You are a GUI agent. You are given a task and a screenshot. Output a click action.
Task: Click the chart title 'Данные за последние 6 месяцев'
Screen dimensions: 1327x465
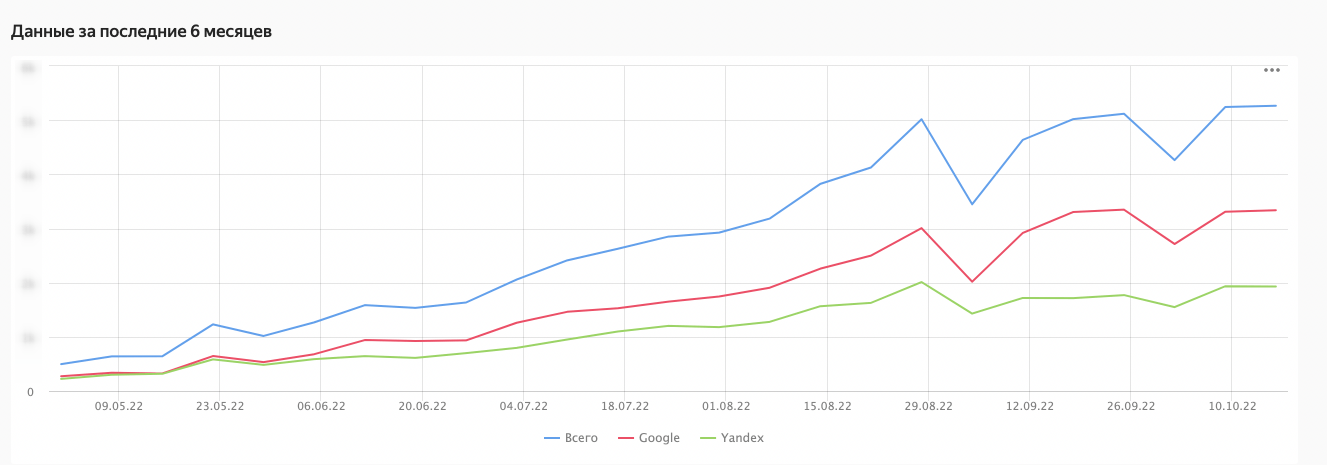141,32
